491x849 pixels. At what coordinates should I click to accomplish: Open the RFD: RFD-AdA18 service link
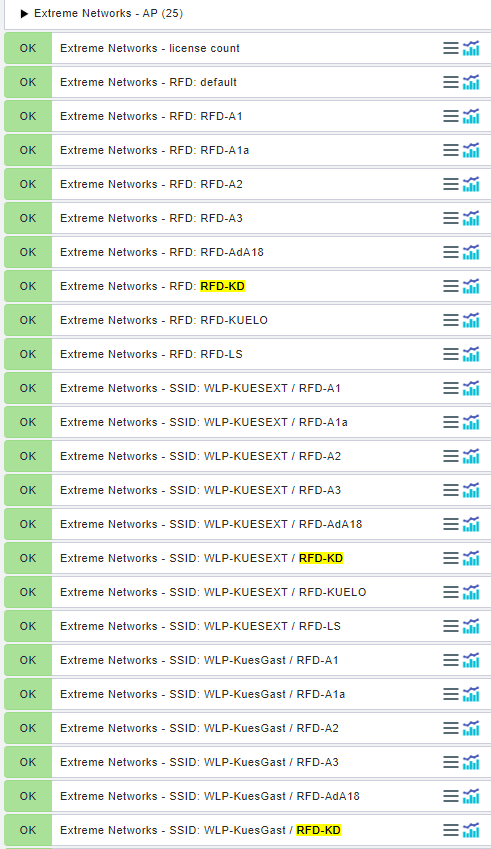pyautogui.click(x=162, y=252)
